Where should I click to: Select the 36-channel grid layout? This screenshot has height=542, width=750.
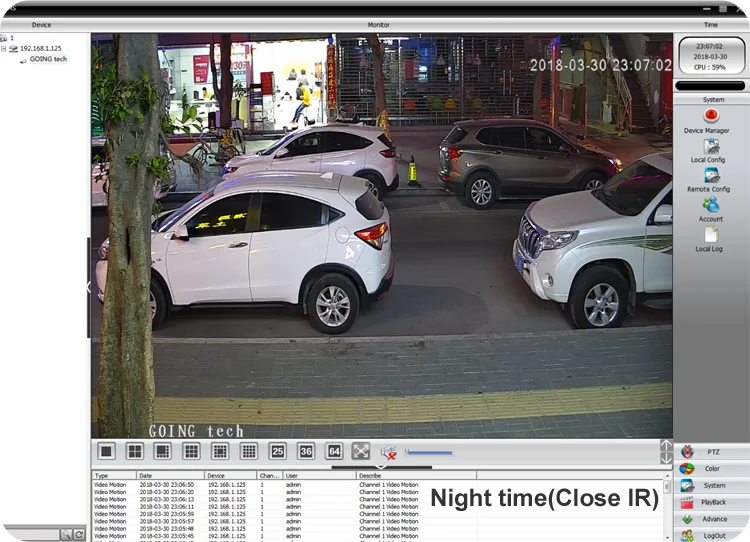click(x=306, y=451)
